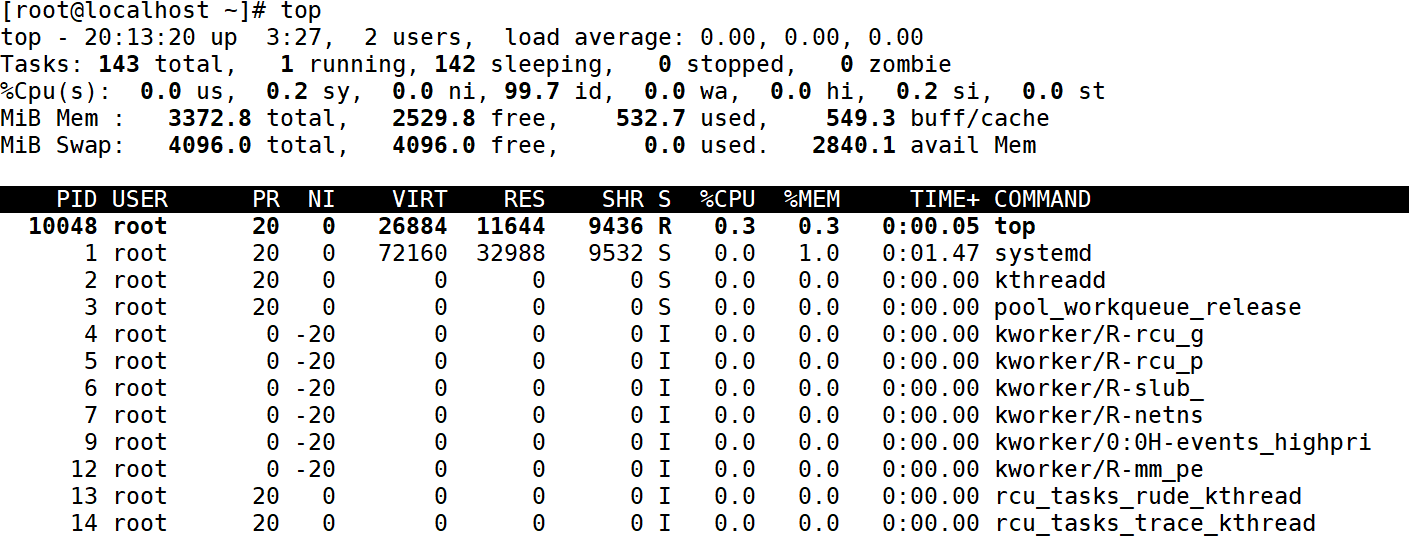Click the load average text
Screen dimensions: 1409x544
pos(714,38)
